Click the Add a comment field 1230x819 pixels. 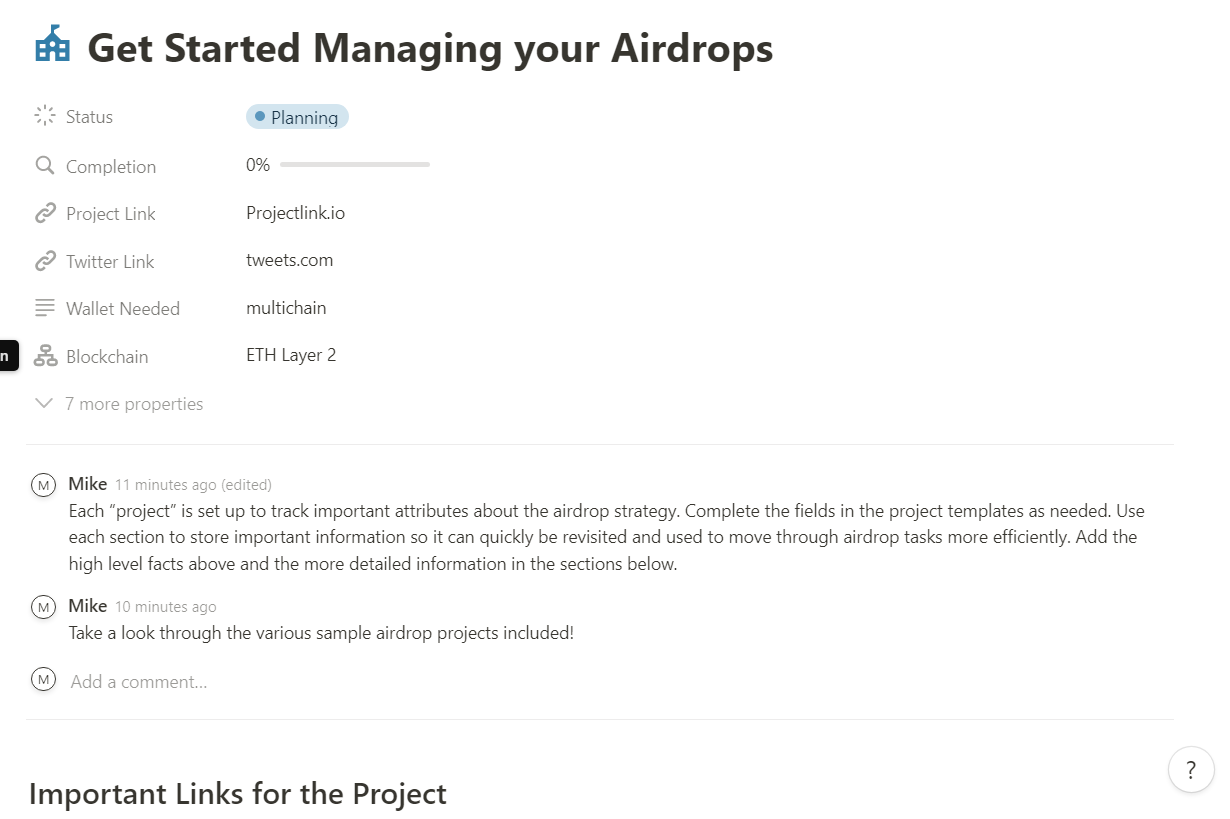139,682
